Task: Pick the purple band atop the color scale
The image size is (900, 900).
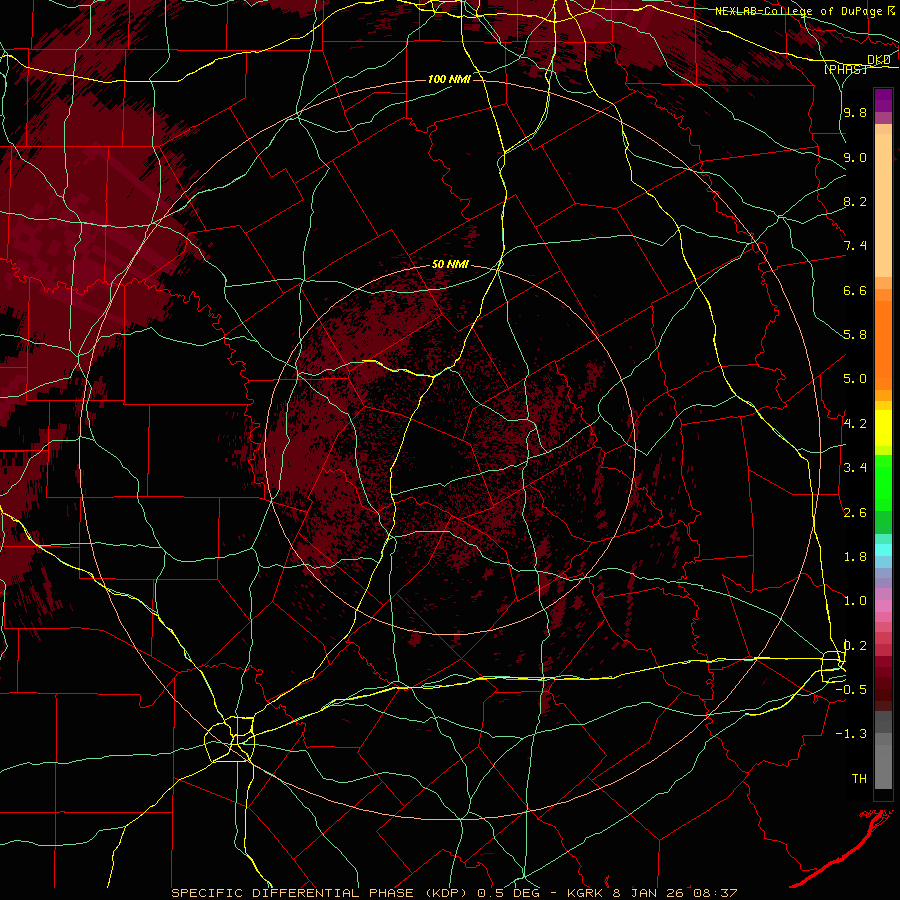Action: tap(883, 100)
